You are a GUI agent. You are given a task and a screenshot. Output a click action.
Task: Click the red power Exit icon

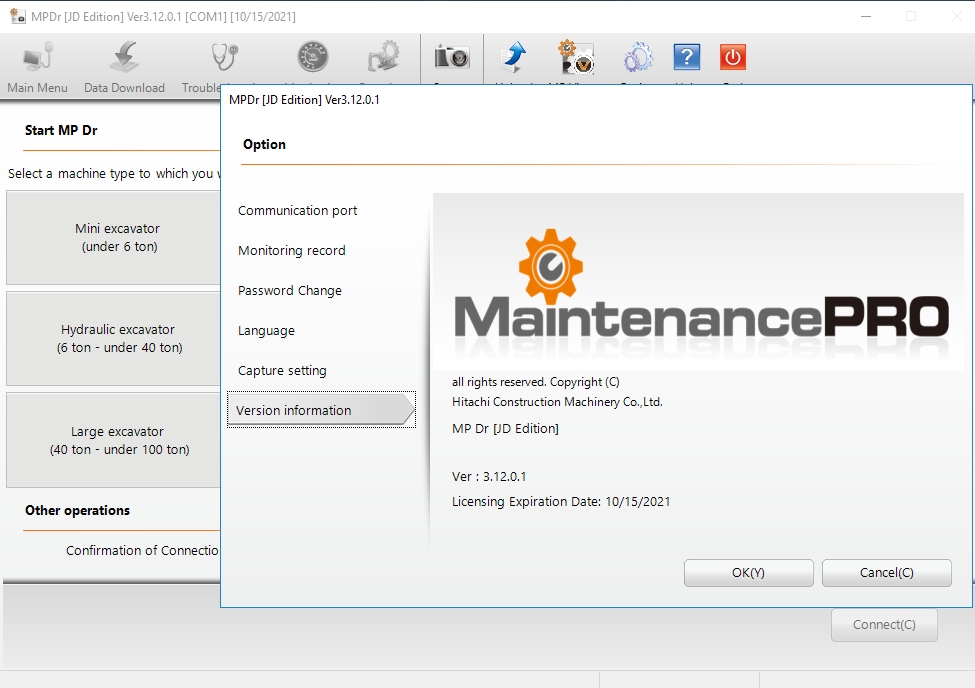click(733, 57)
